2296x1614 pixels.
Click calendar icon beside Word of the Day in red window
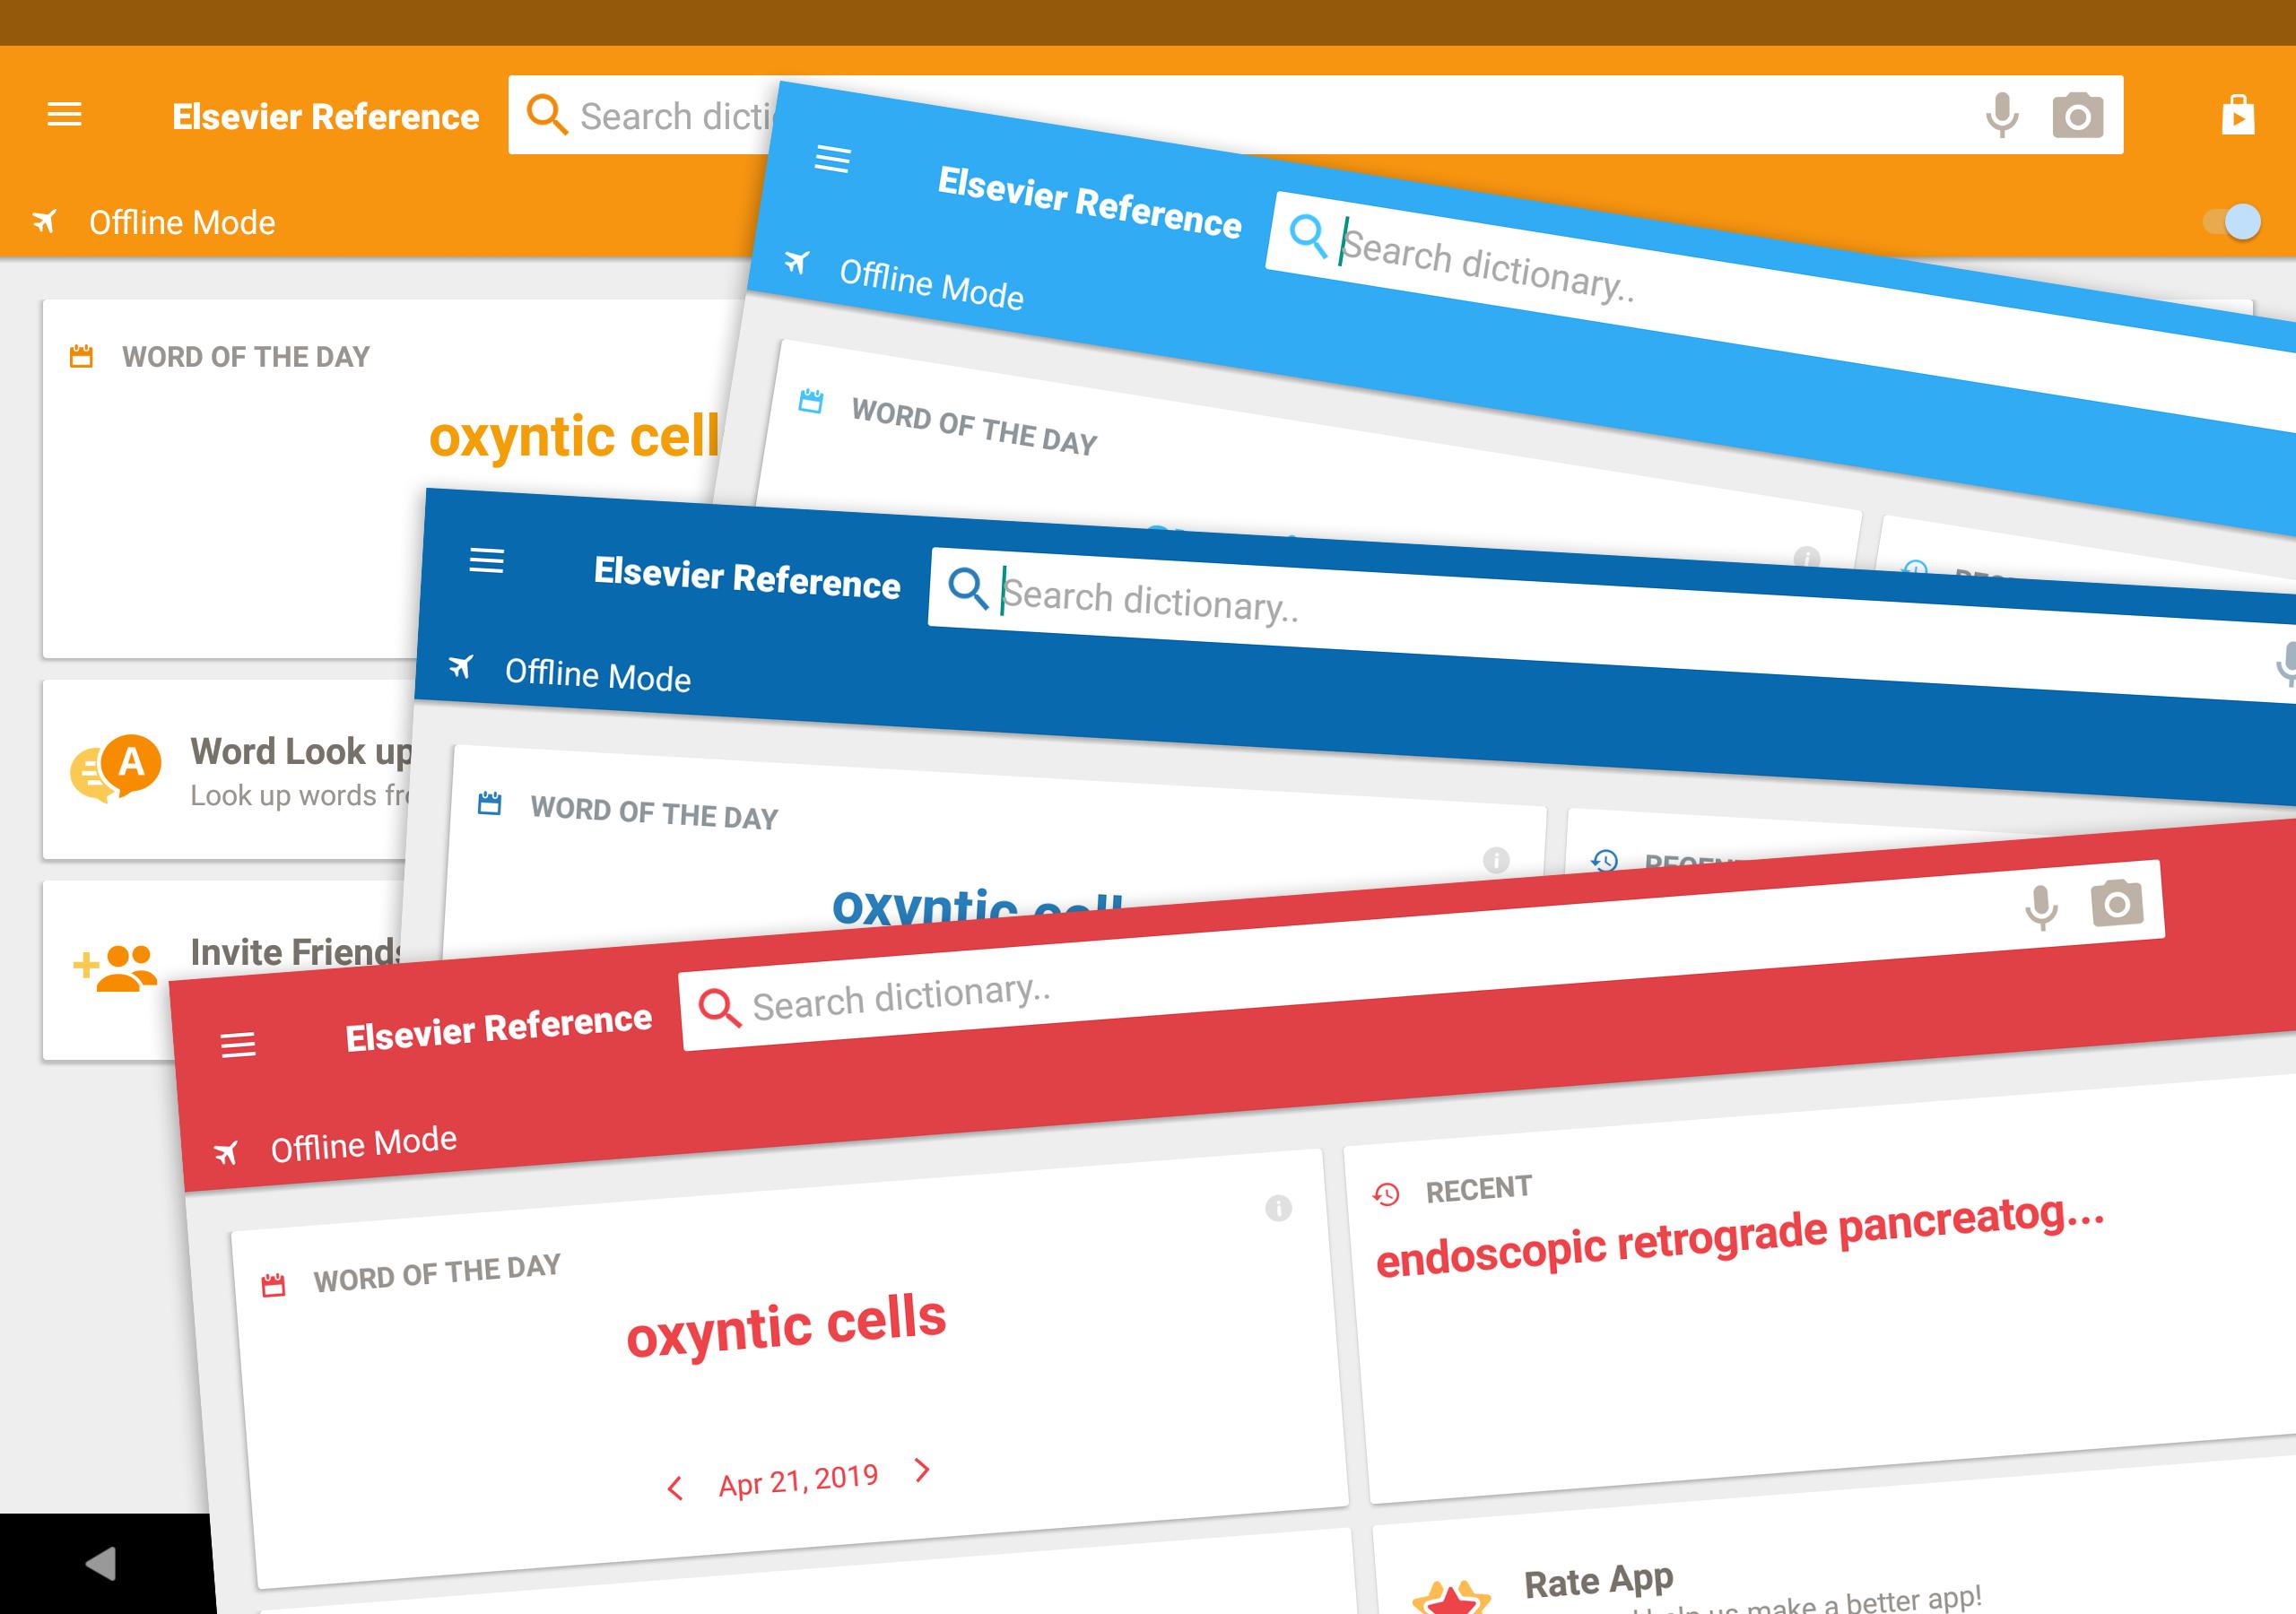coord(273,1285)
